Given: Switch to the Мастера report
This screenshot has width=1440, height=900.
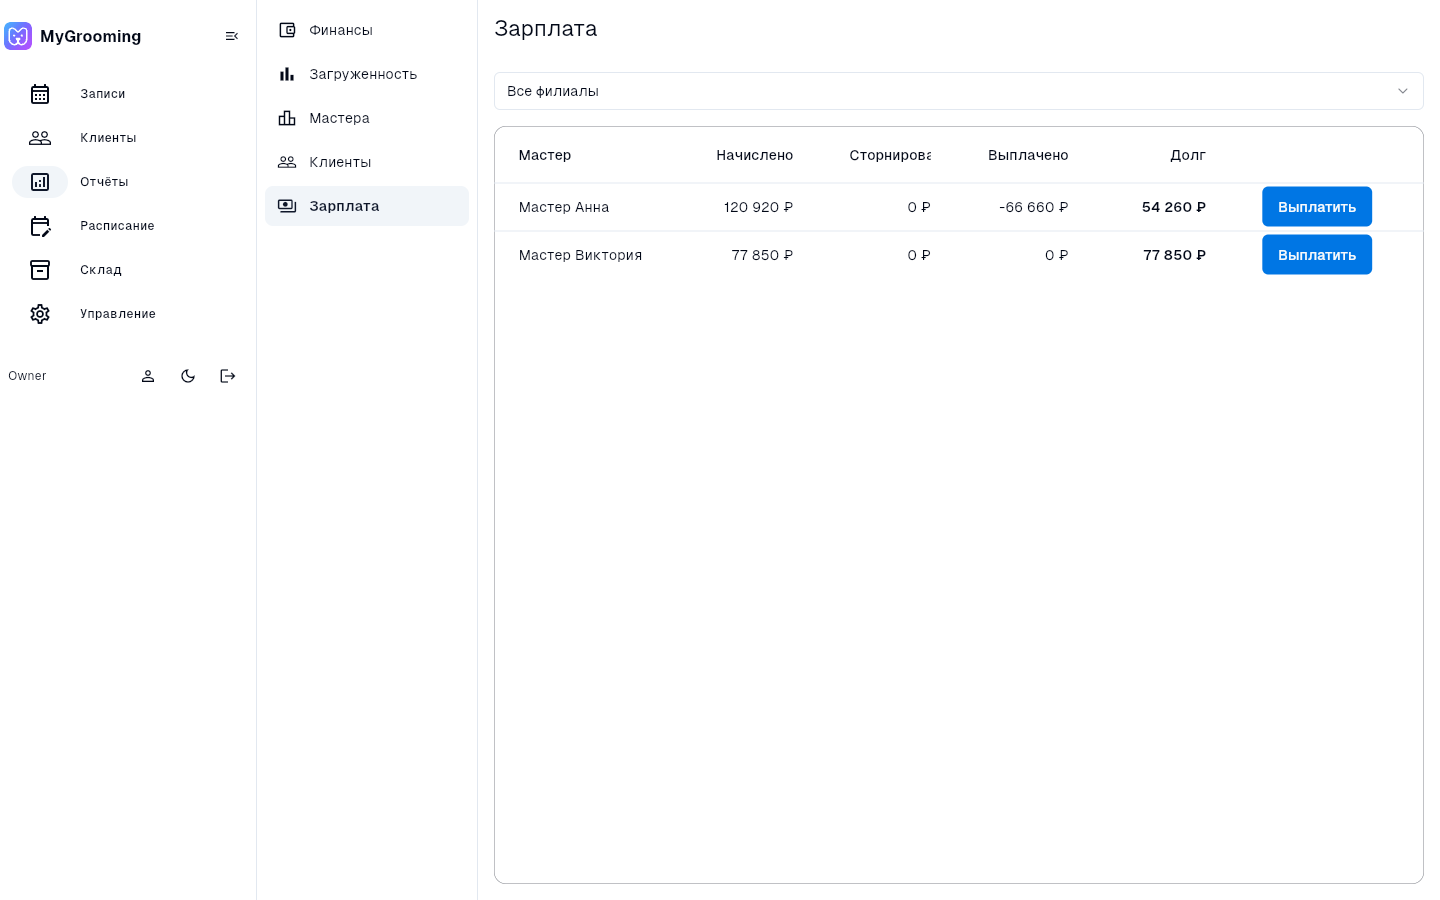Looking at the screenshot, I should click(367, 118).
